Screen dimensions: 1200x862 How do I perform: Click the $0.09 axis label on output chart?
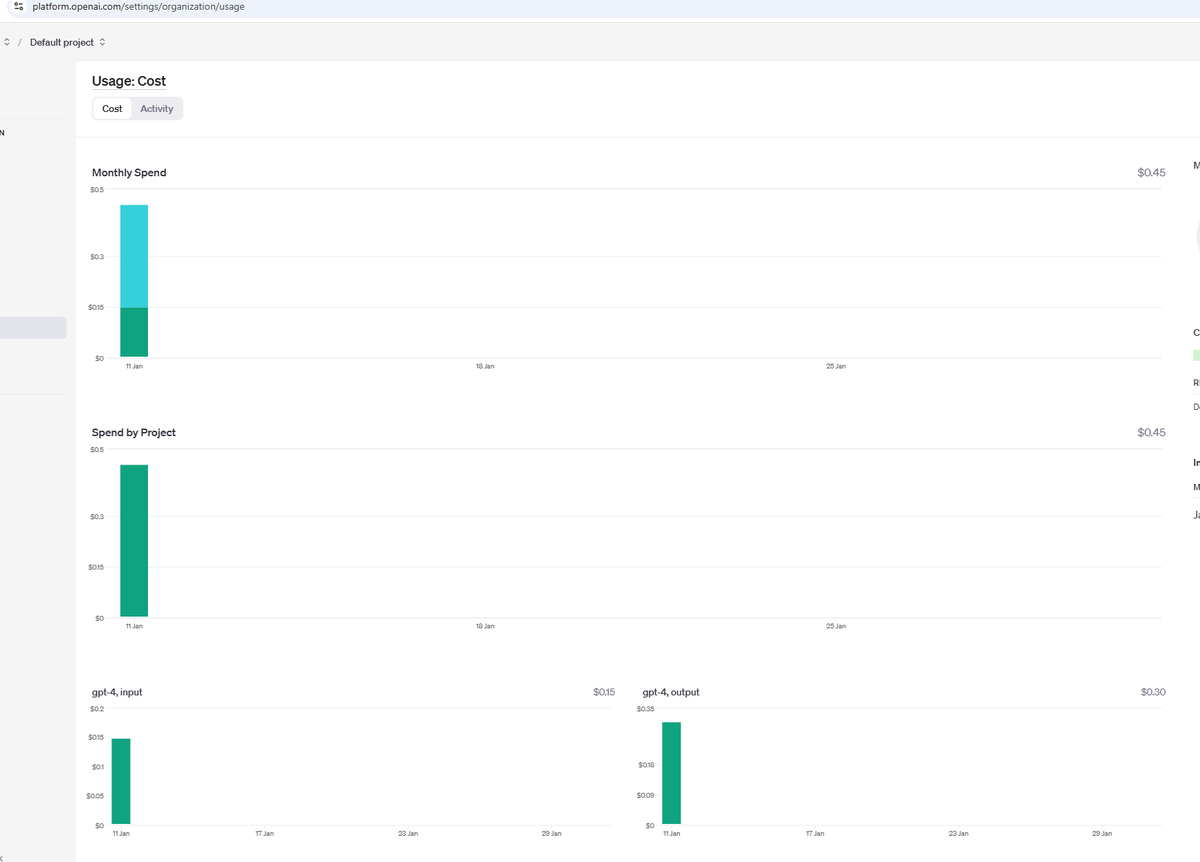[646, 796]
